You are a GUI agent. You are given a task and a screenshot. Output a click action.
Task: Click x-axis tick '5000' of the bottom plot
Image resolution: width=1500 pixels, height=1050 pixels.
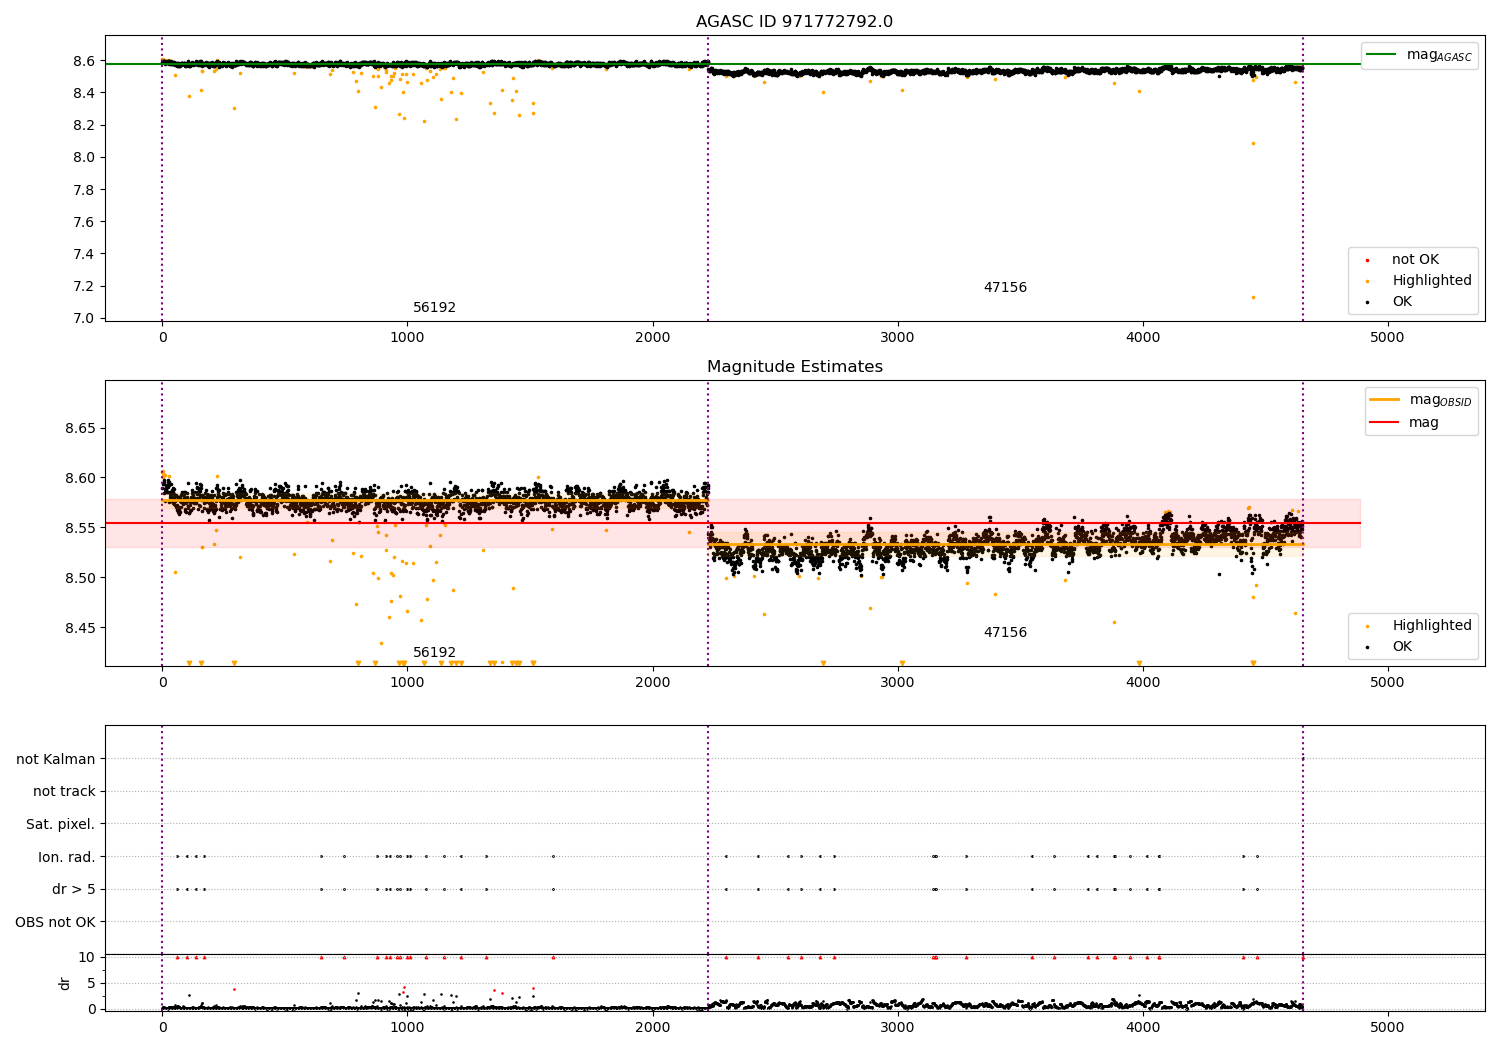coord(1387,1027)
